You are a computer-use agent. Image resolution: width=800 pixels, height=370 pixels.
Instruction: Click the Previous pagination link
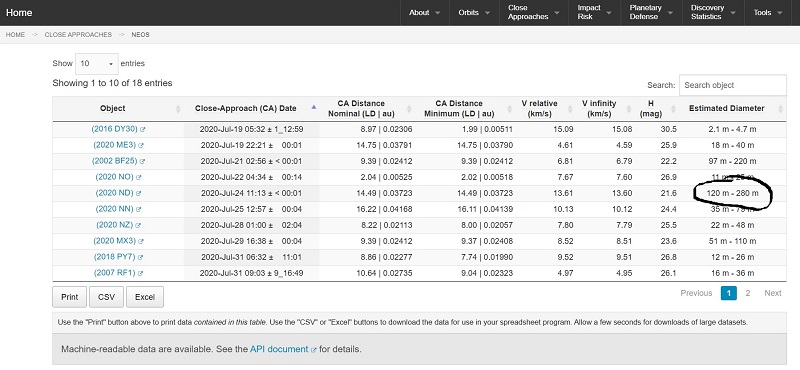click(x=696, y=293)
